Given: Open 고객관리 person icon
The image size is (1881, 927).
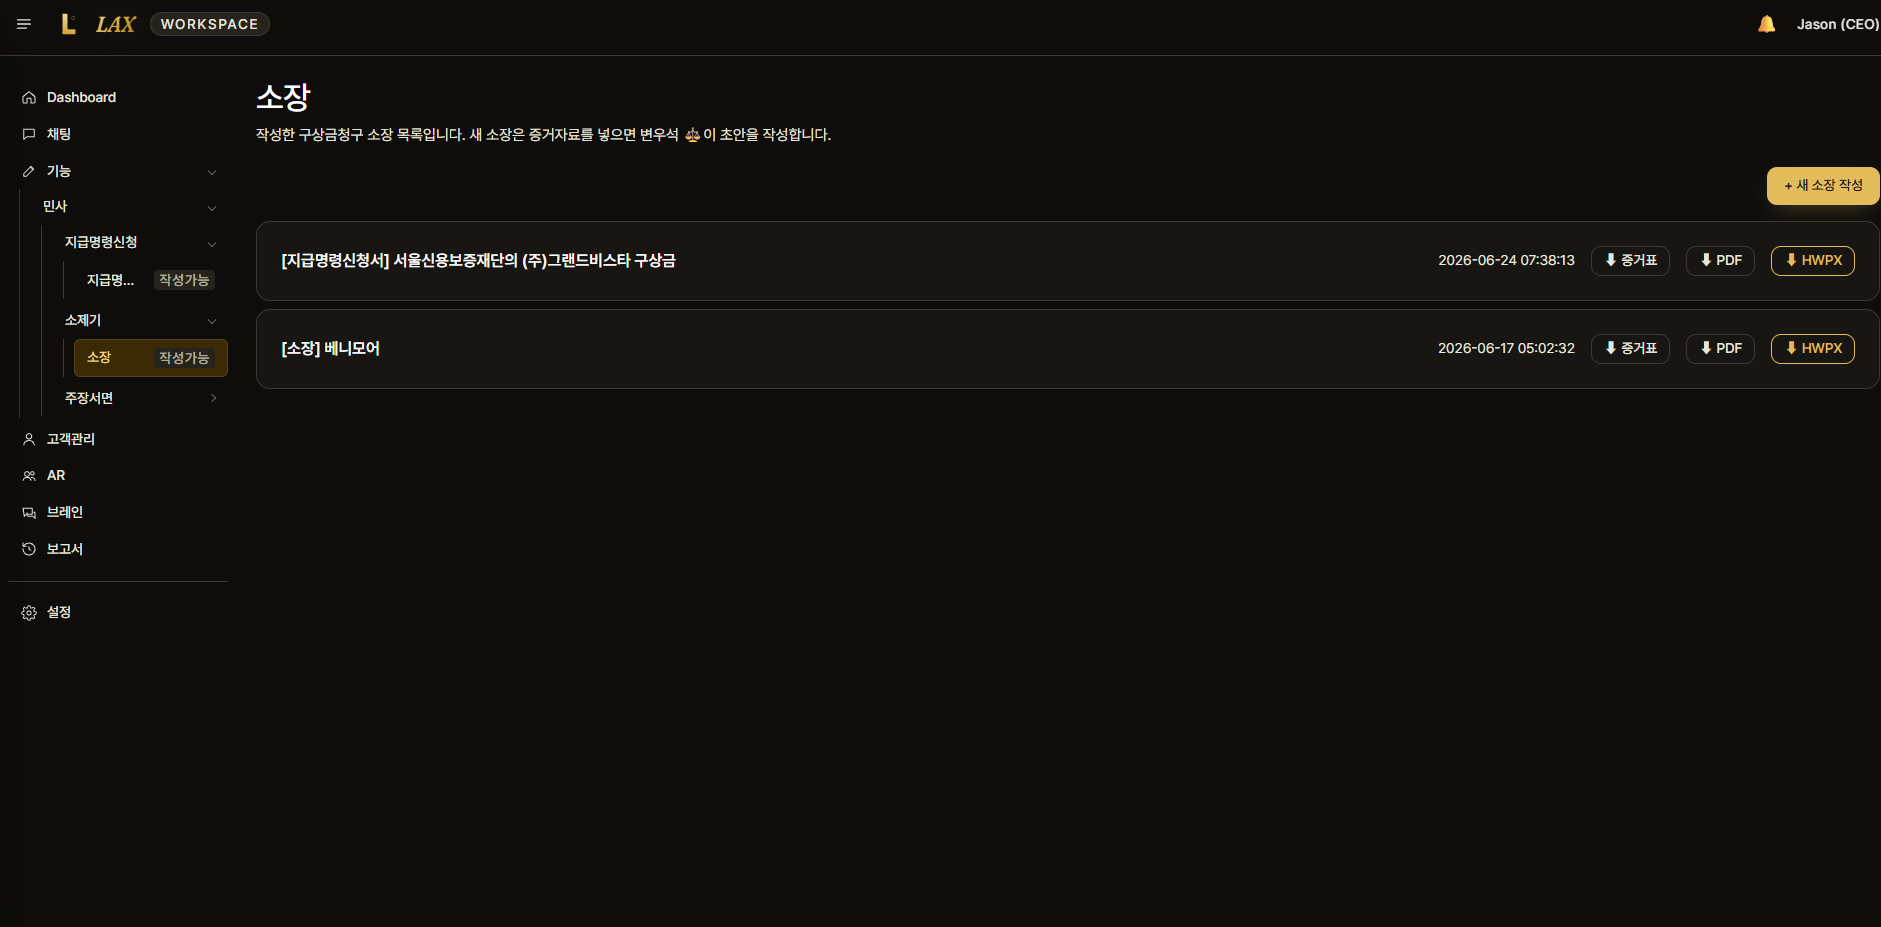Looking at the screenshot, I should [29, 439].
